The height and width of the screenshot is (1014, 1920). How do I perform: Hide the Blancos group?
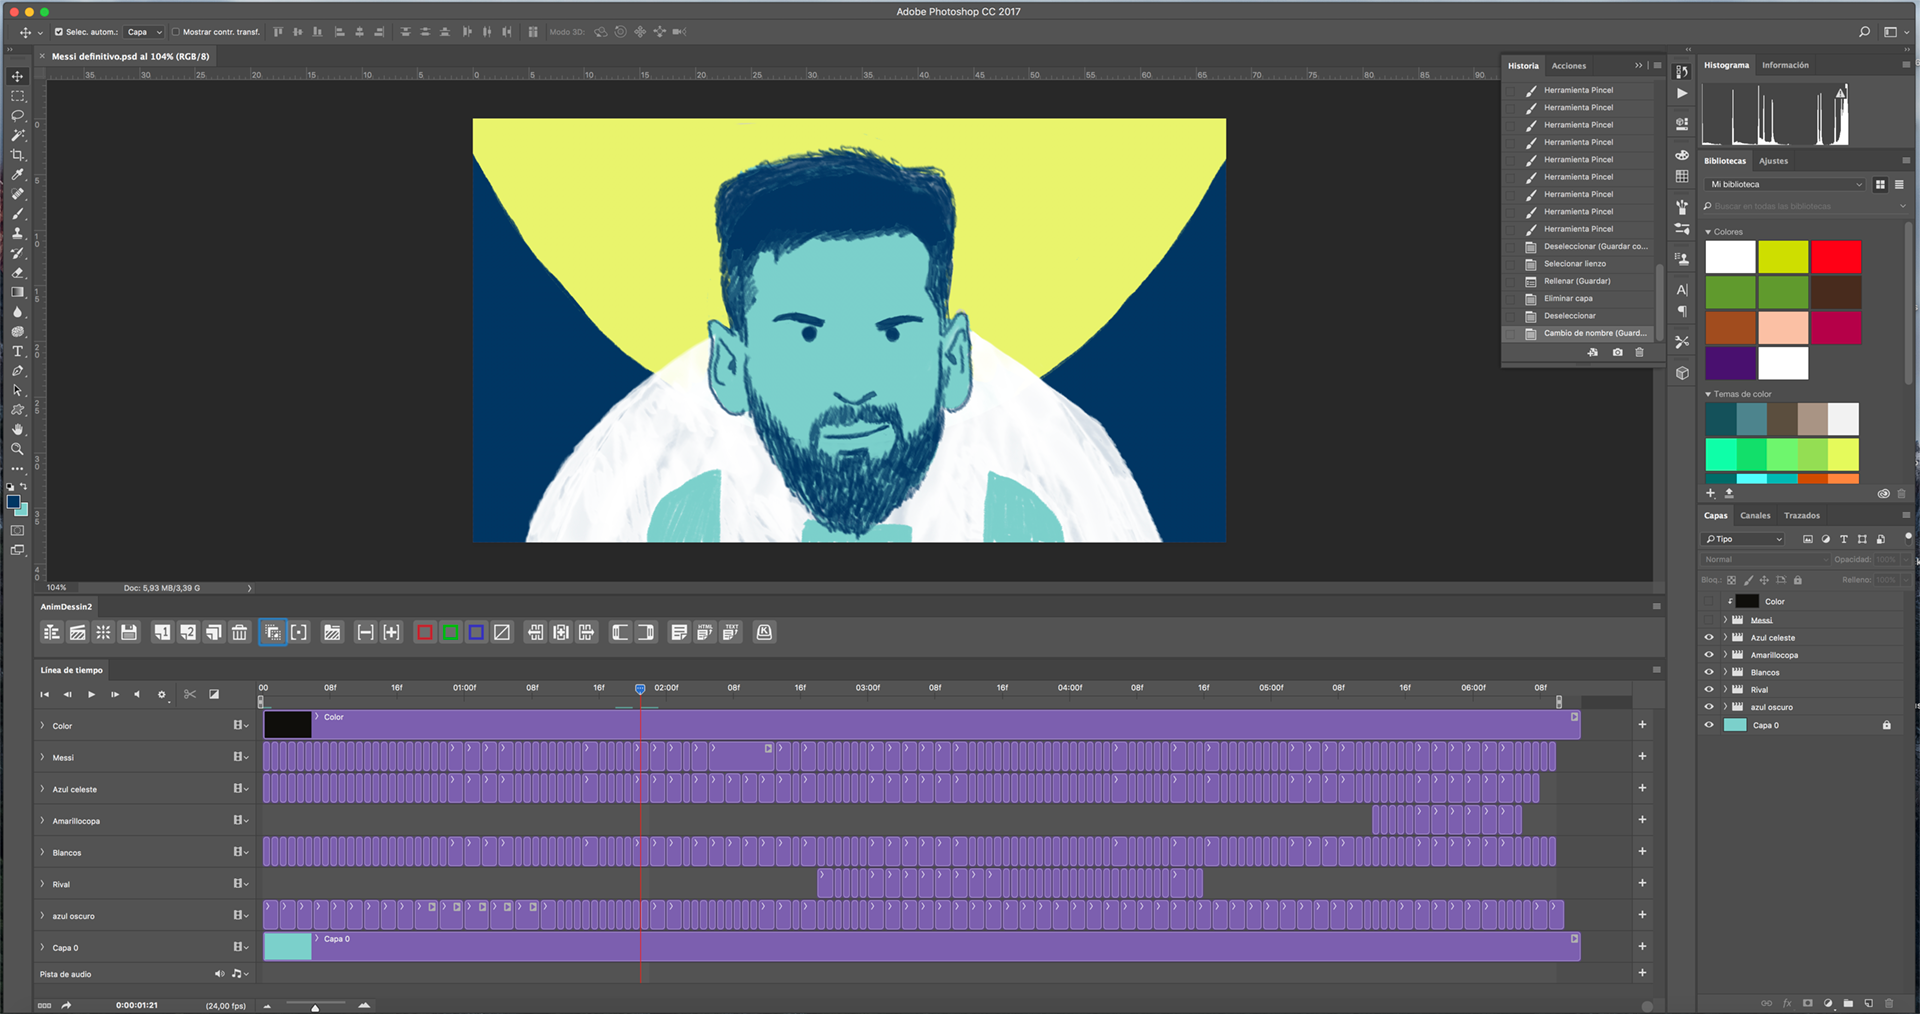pos(1709,672)
